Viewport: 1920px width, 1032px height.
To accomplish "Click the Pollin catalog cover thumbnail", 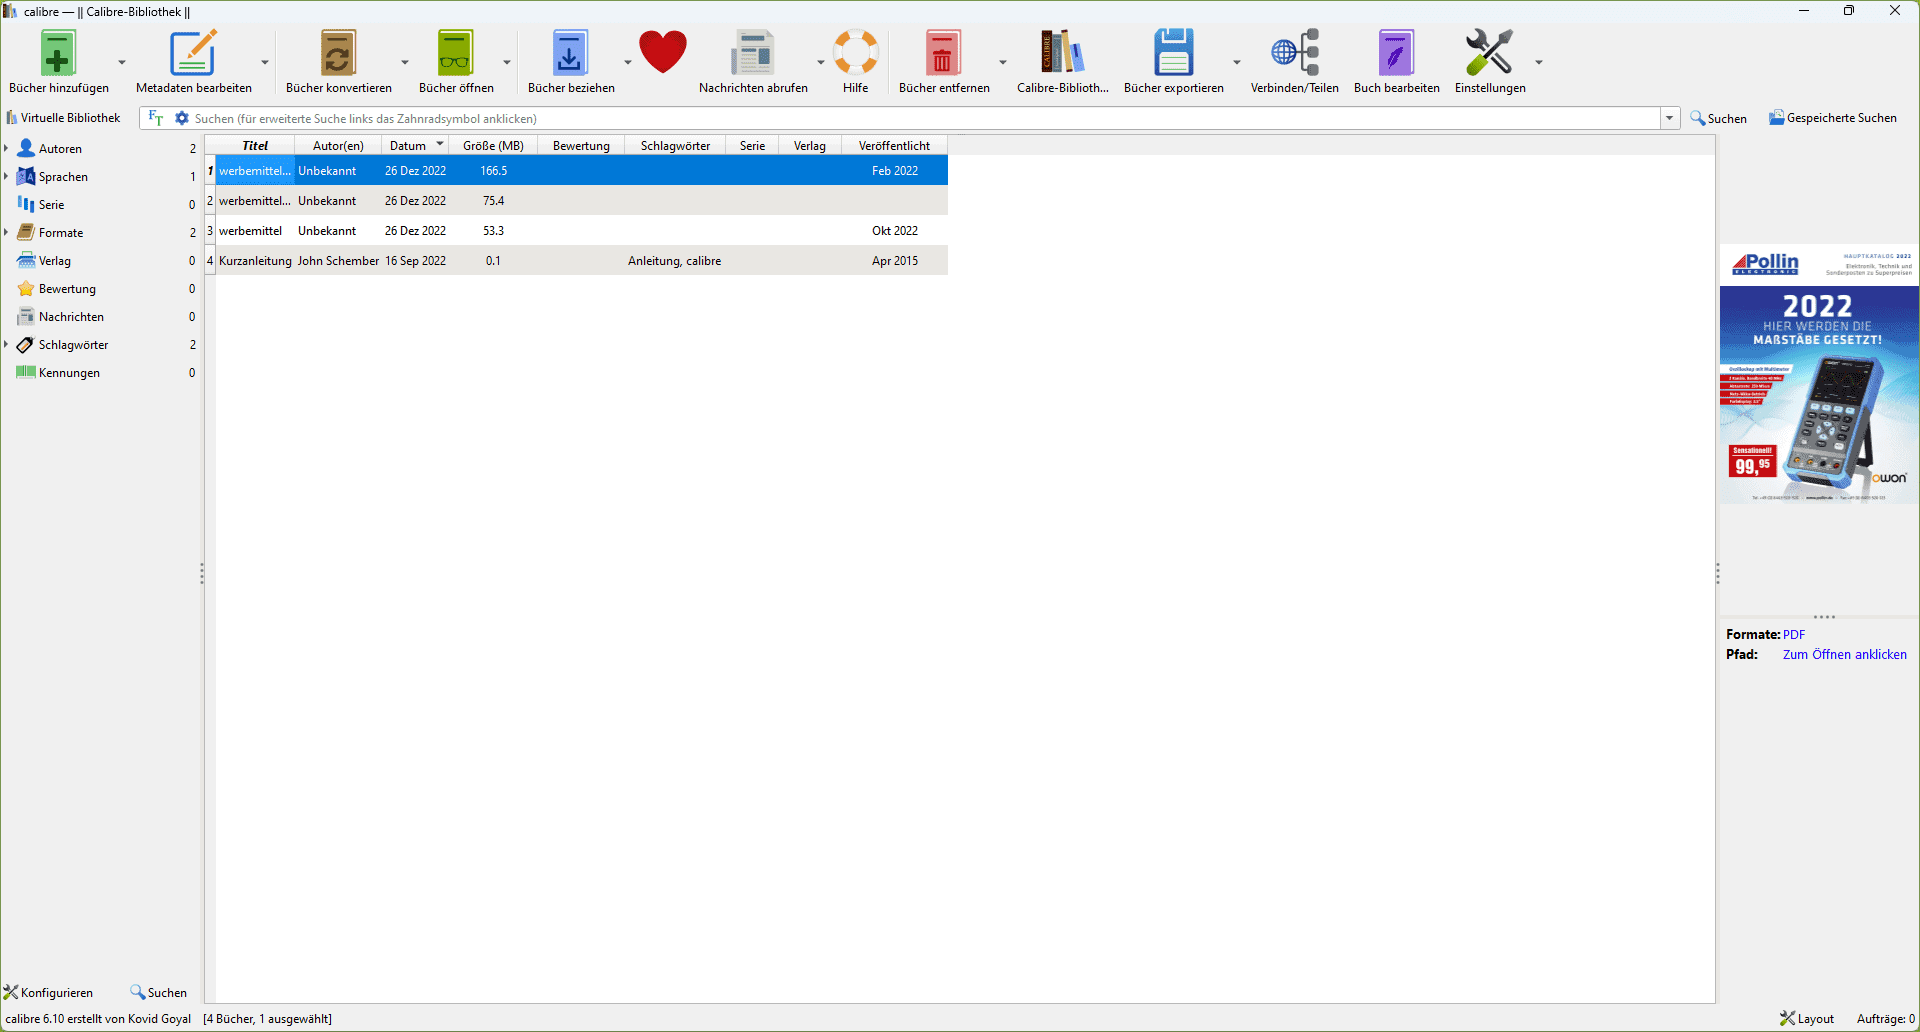I will click(x=1819, y=374).
